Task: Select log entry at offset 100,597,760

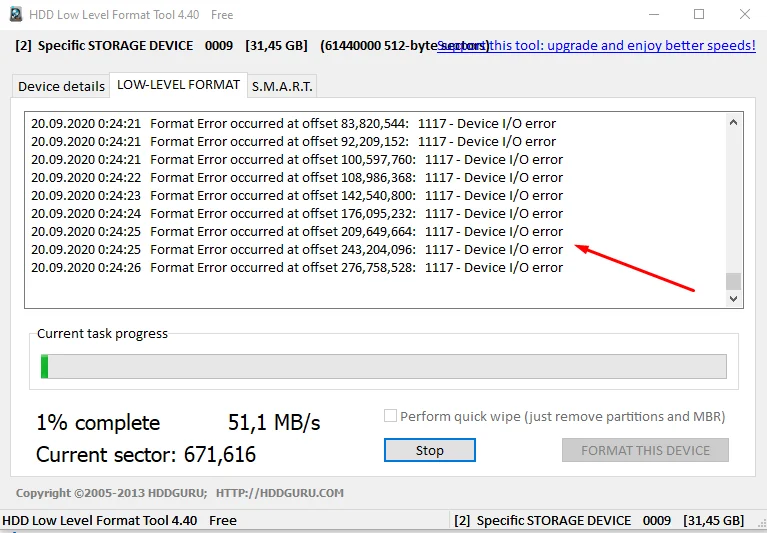Action: pos(297,159)
